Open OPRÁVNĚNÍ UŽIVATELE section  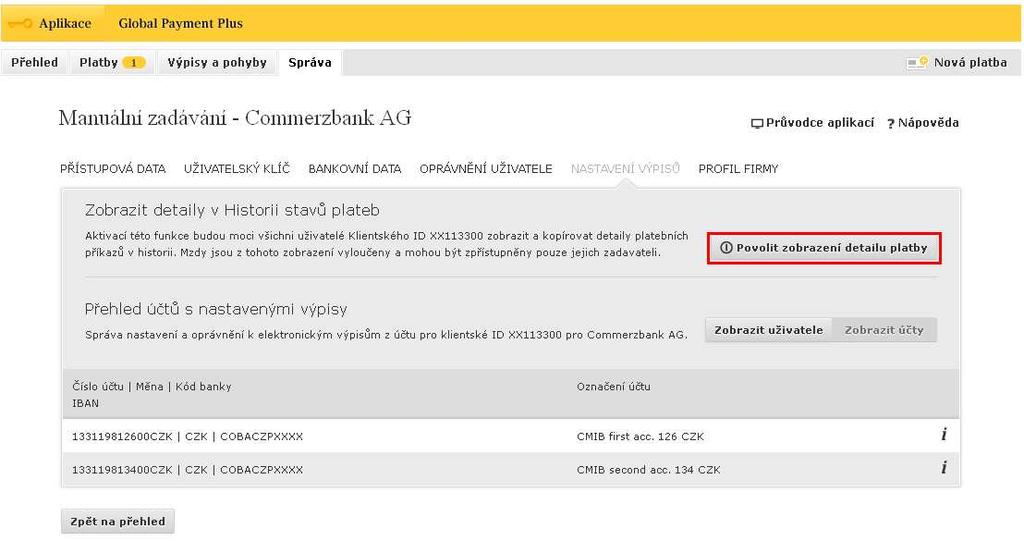[486, 169]
